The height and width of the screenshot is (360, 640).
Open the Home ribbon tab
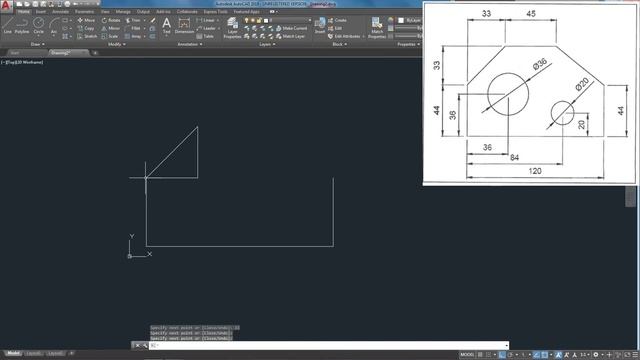(x=24, y=12)
